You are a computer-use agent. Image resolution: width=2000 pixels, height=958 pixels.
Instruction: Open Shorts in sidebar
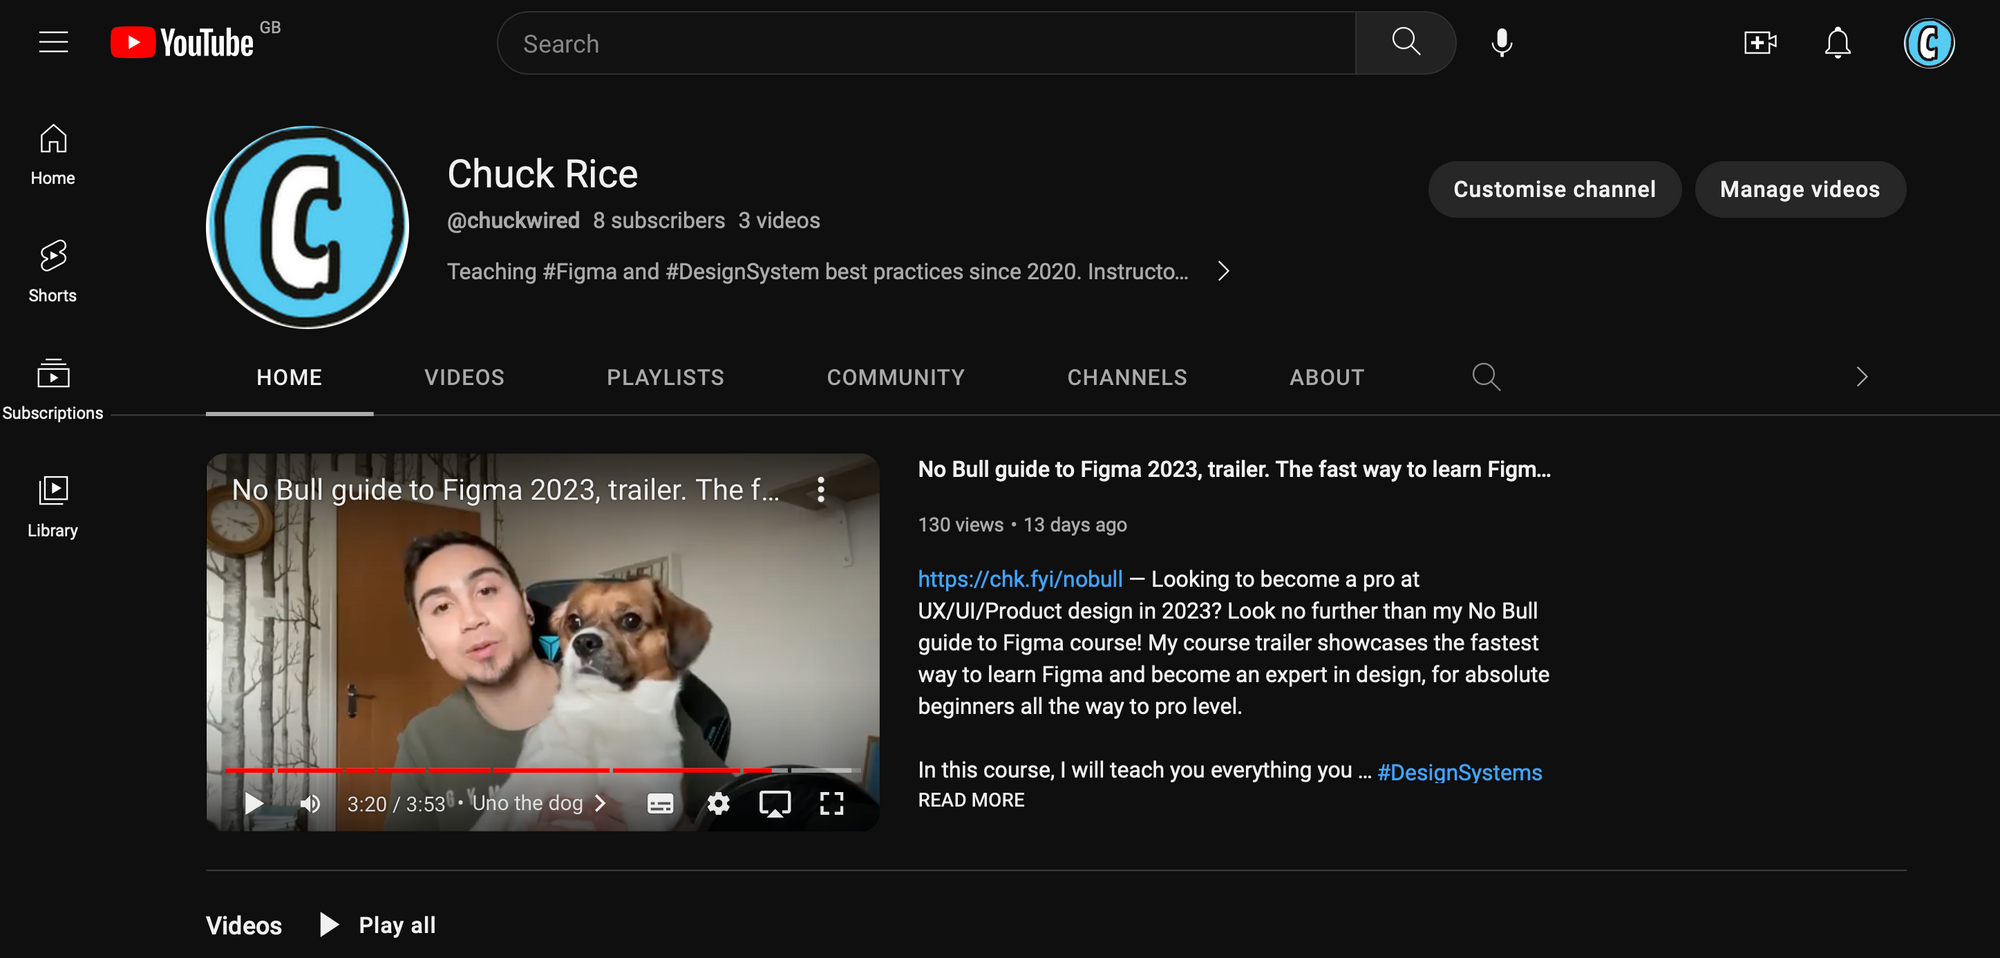pyautogui.click(x=53, y=272)
